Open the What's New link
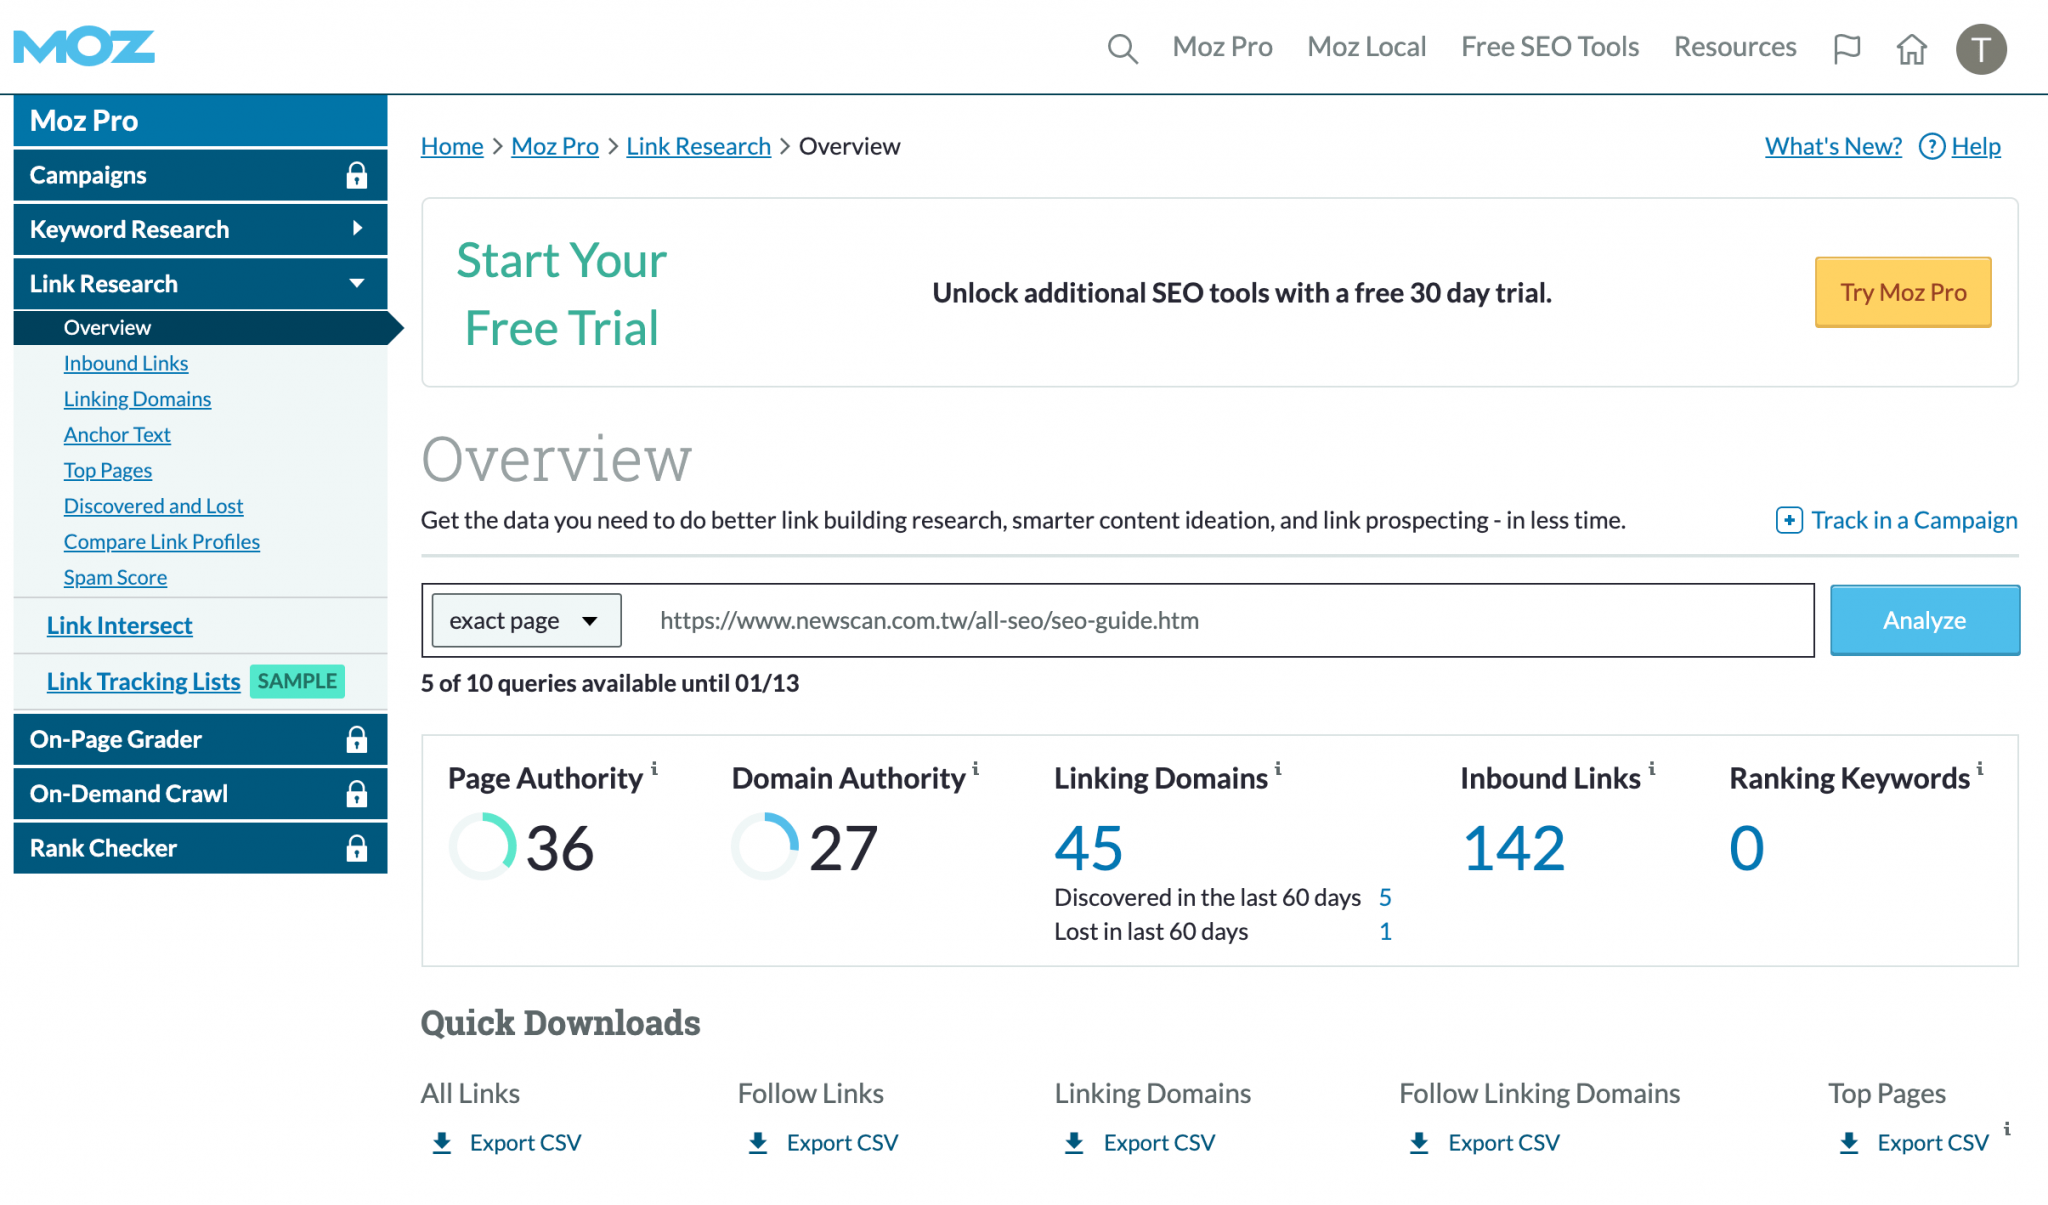This screenshot has height=1205, width=2048. click(1833, 146)
